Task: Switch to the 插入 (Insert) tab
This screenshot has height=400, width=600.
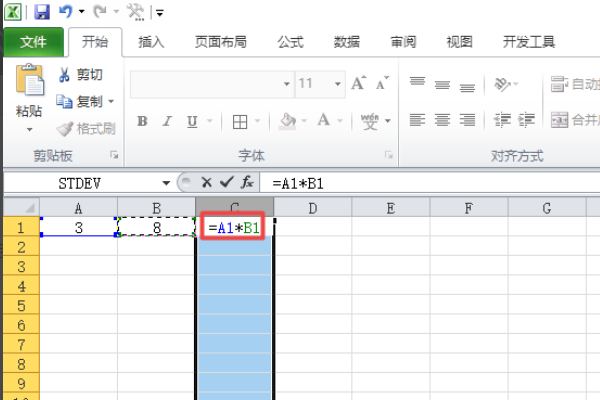Action: tap(151, 42)
